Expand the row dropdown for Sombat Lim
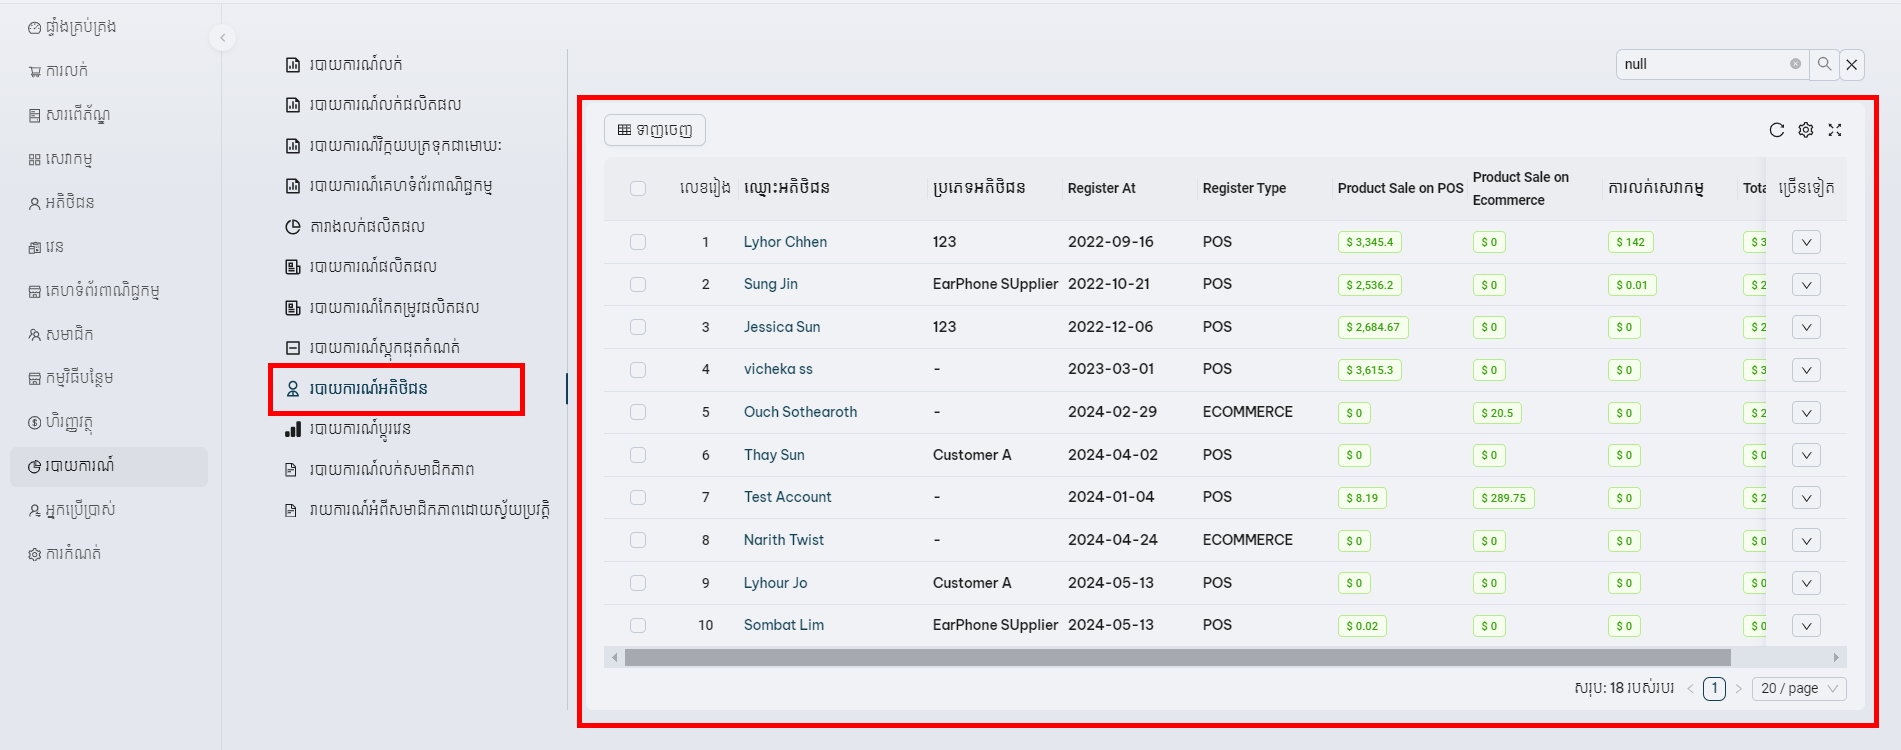The image size is (1901, 750). [x=1805, y=626]
